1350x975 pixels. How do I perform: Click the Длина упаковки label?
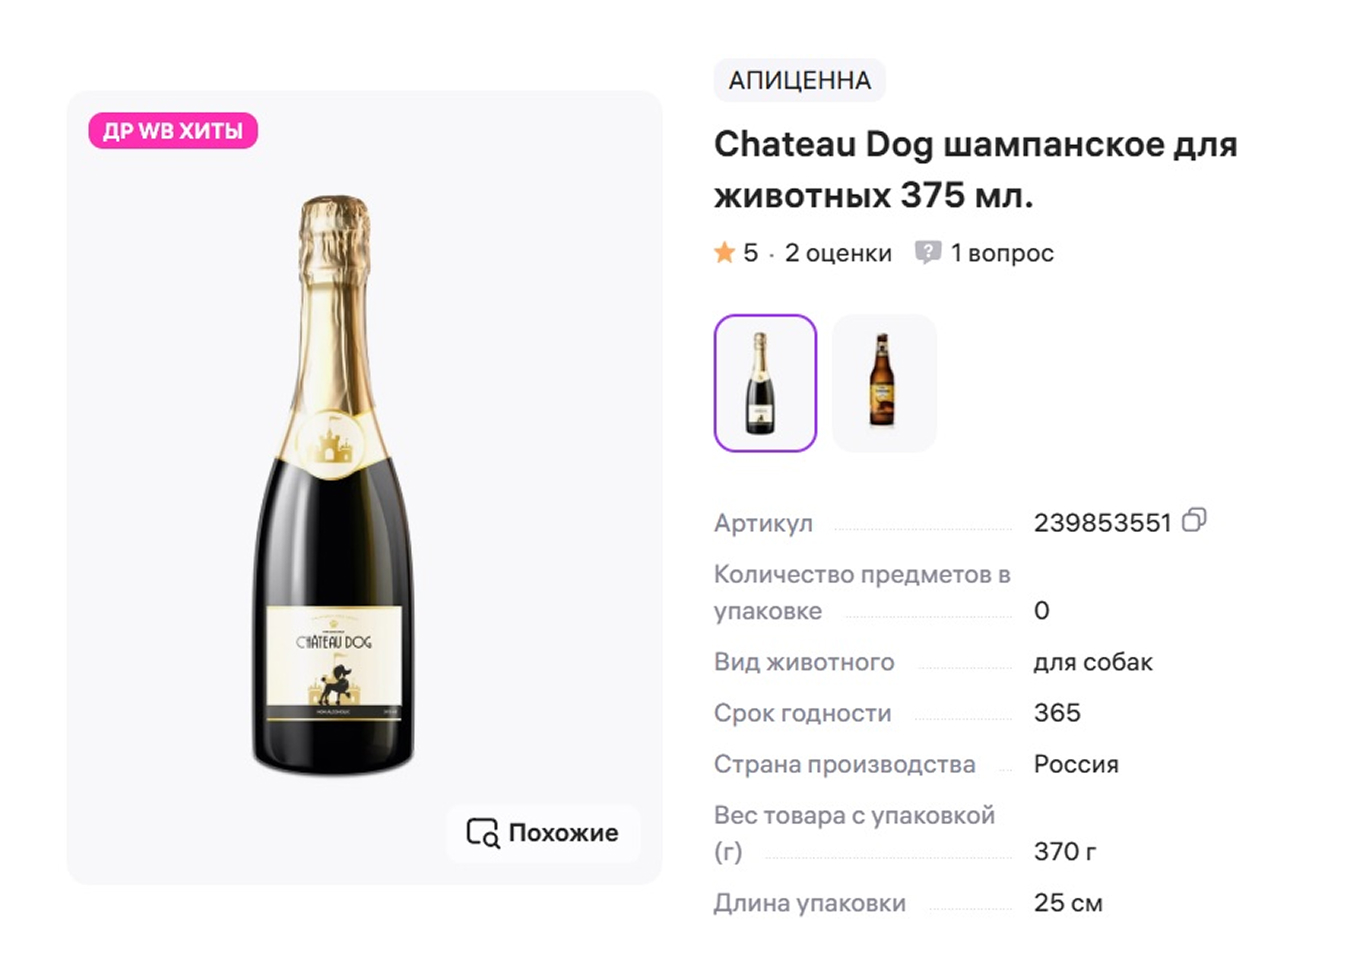809,903
